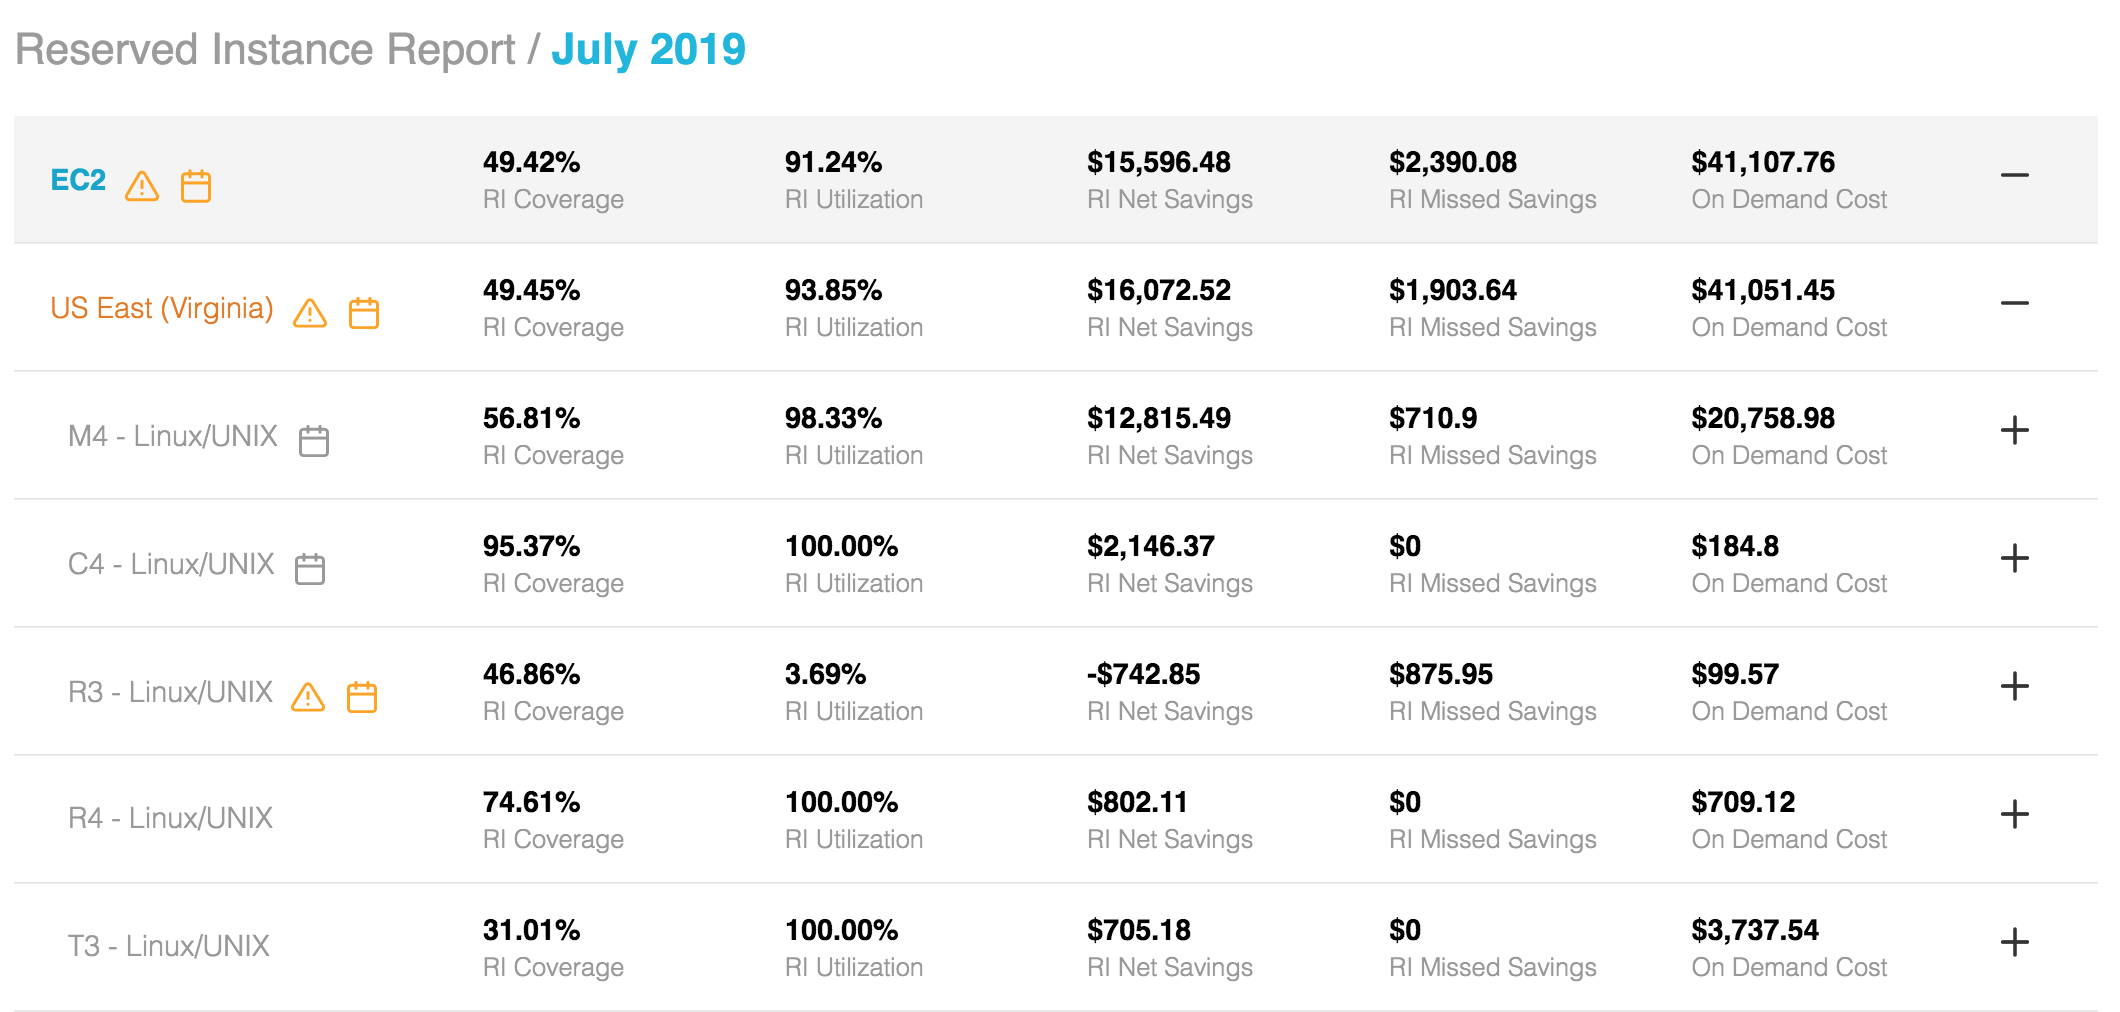Select the July 2019 report period
Image resolution: width=2120 pixels, height=1012 pixels.
(x=648, y=50)
